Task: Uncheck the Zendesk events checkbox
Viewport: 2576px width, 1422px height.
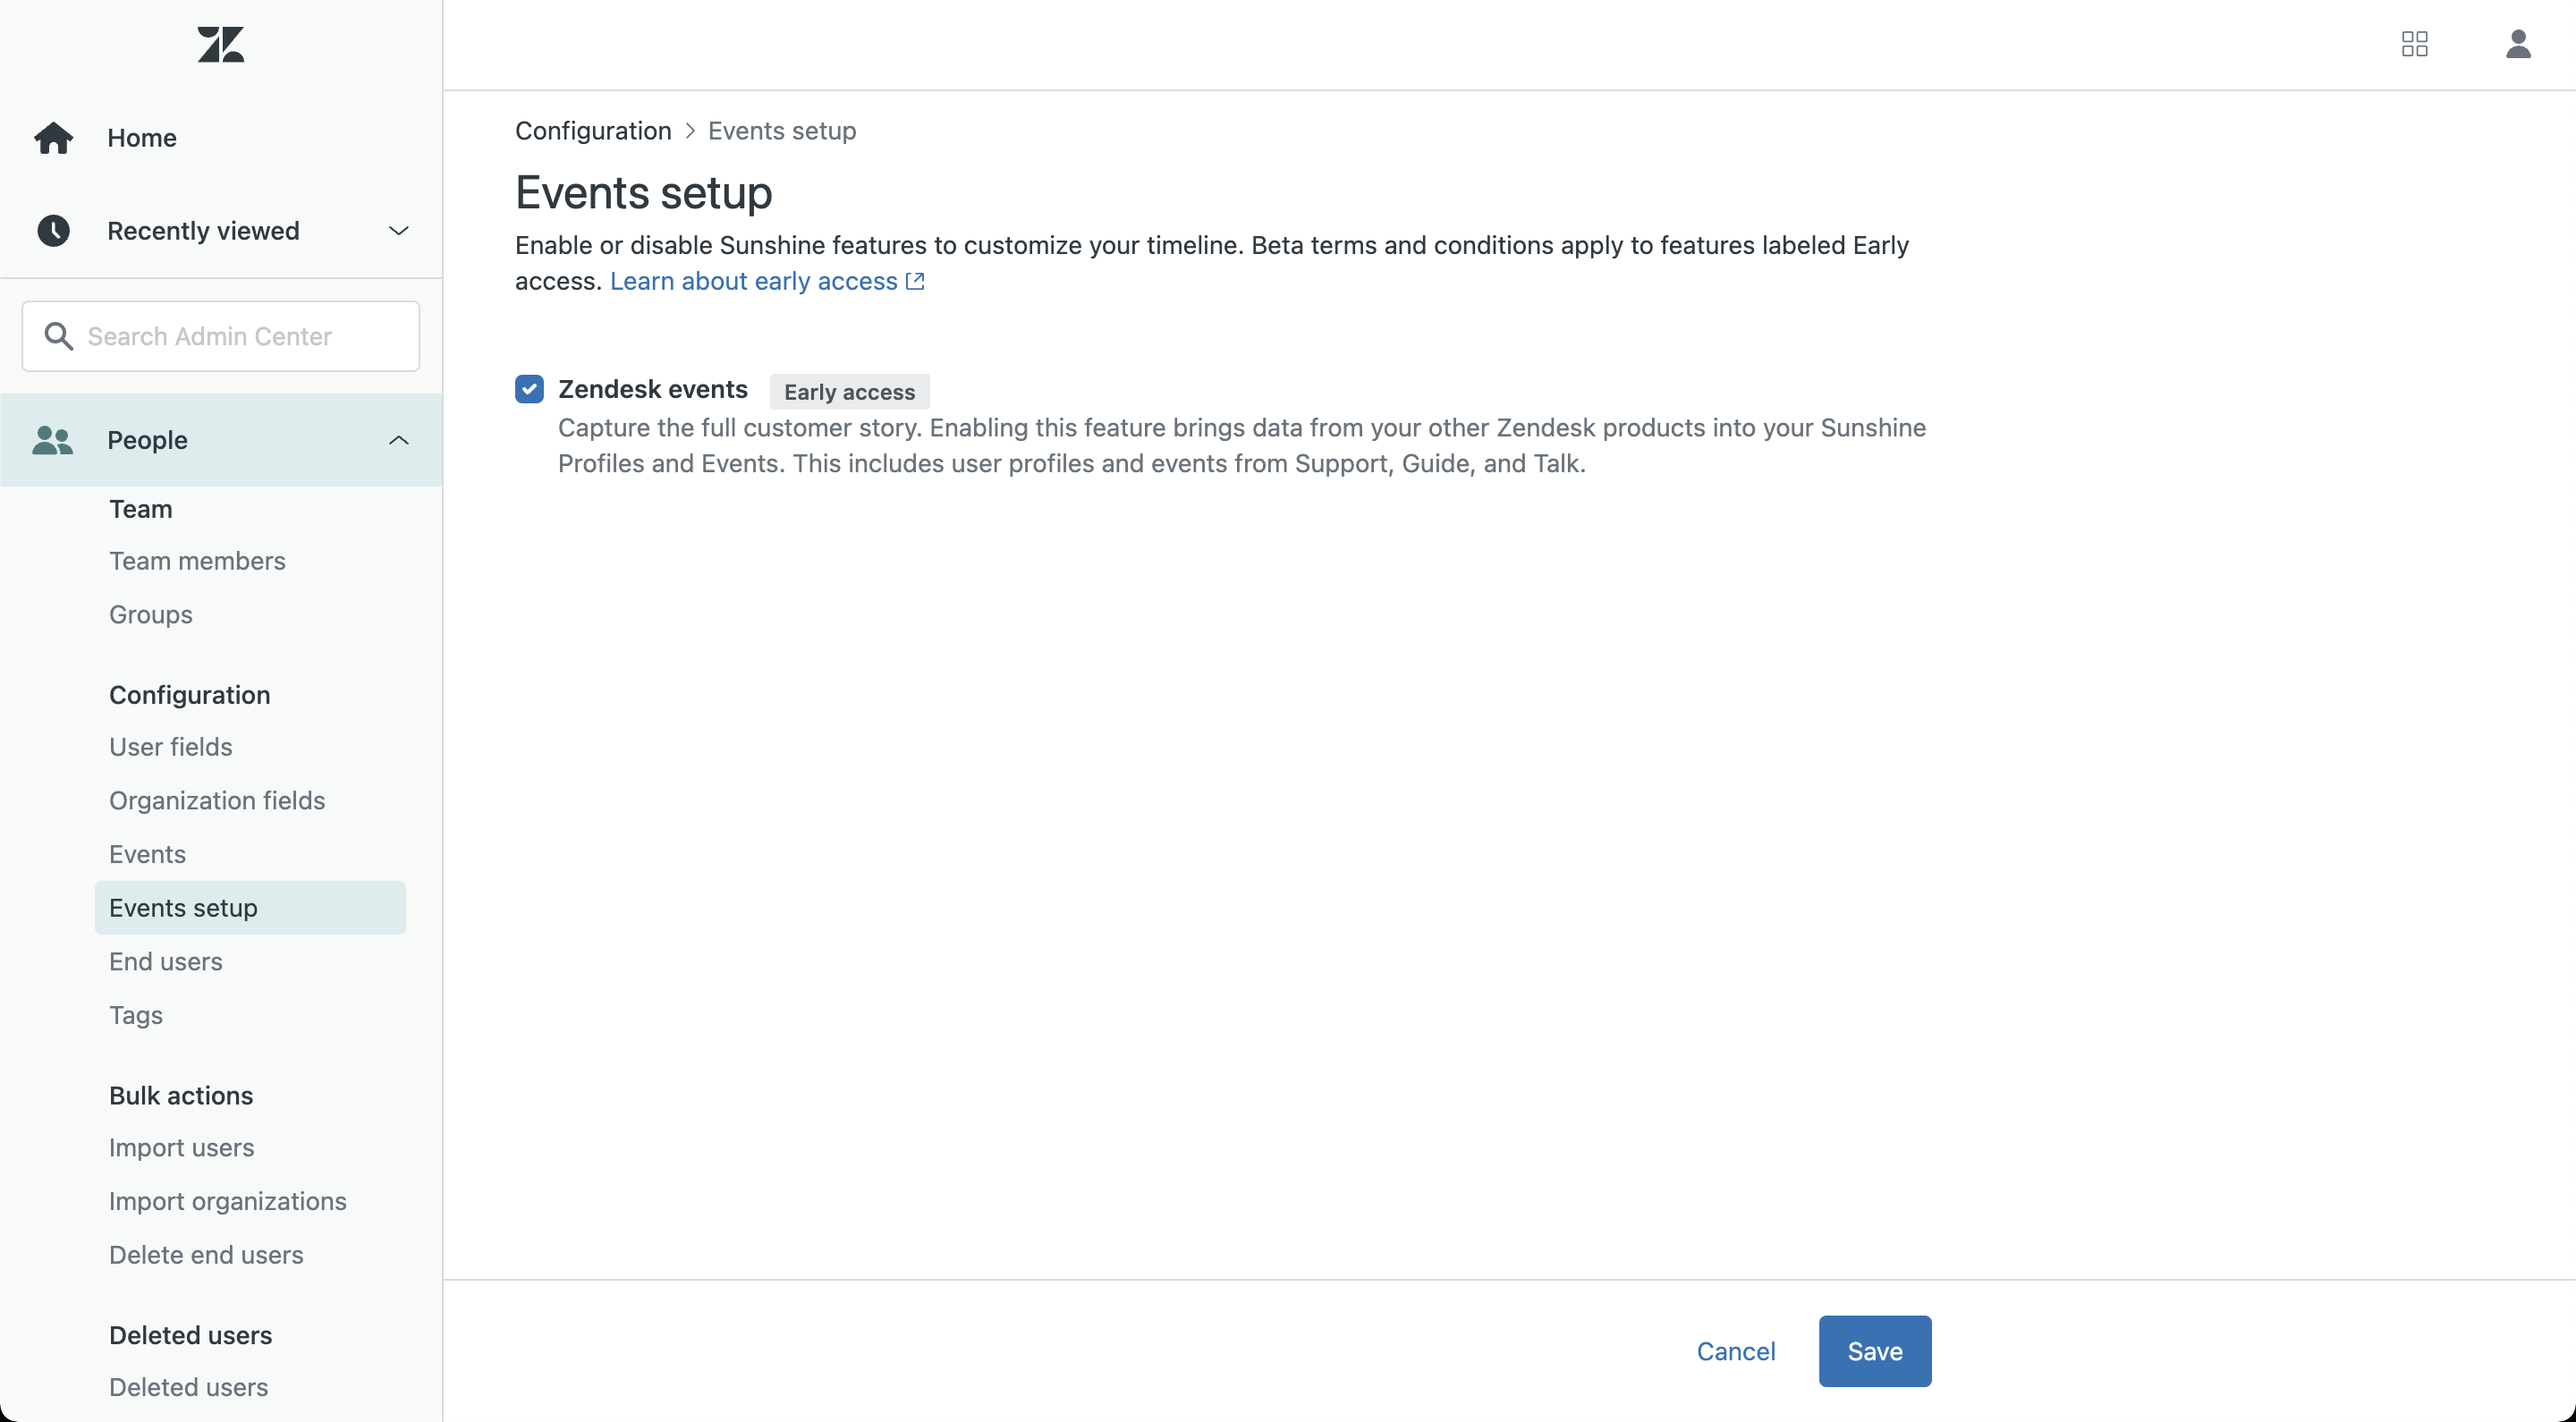Action: (529, 389)
